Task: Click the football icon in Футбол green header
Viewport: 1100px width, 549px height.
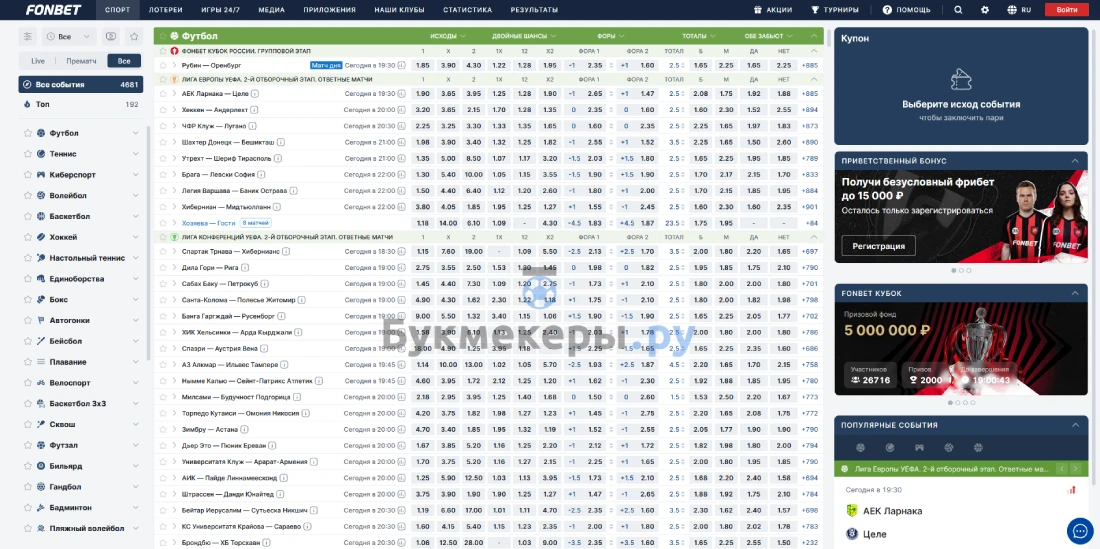Action: (x=174, y=36)
